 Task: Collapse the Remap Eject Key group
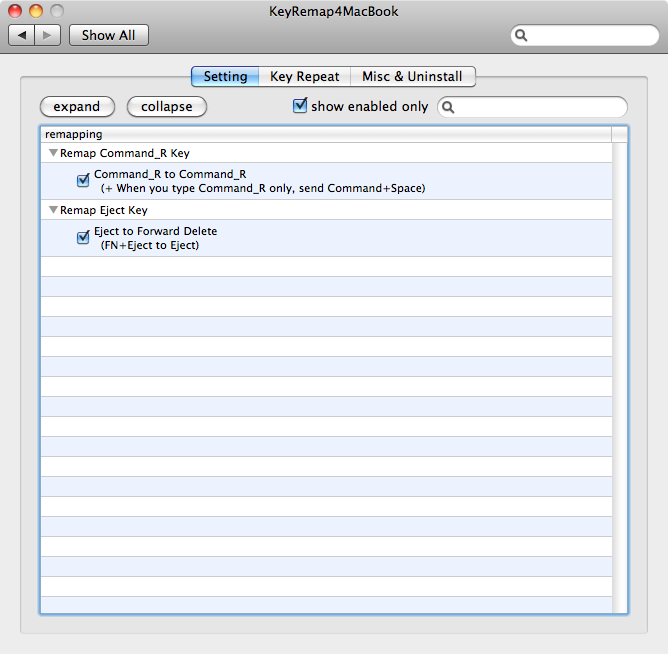53,210
